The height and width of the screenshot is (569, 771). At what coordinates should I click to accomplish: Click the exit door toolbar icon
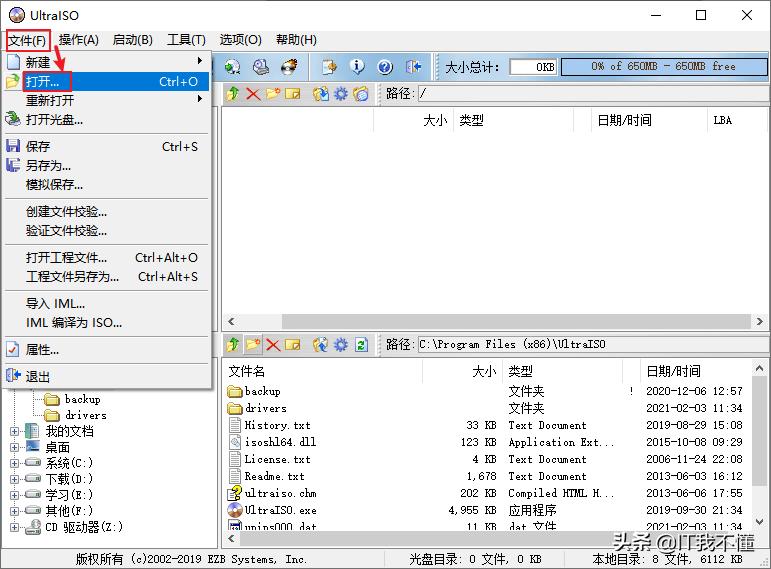pos(414,66)
